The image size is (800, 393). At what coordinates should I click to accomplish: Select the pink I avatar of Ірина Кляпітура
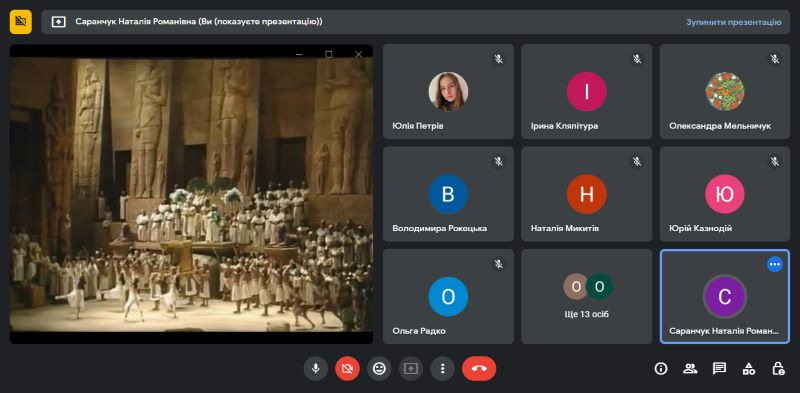coord(586,91)
